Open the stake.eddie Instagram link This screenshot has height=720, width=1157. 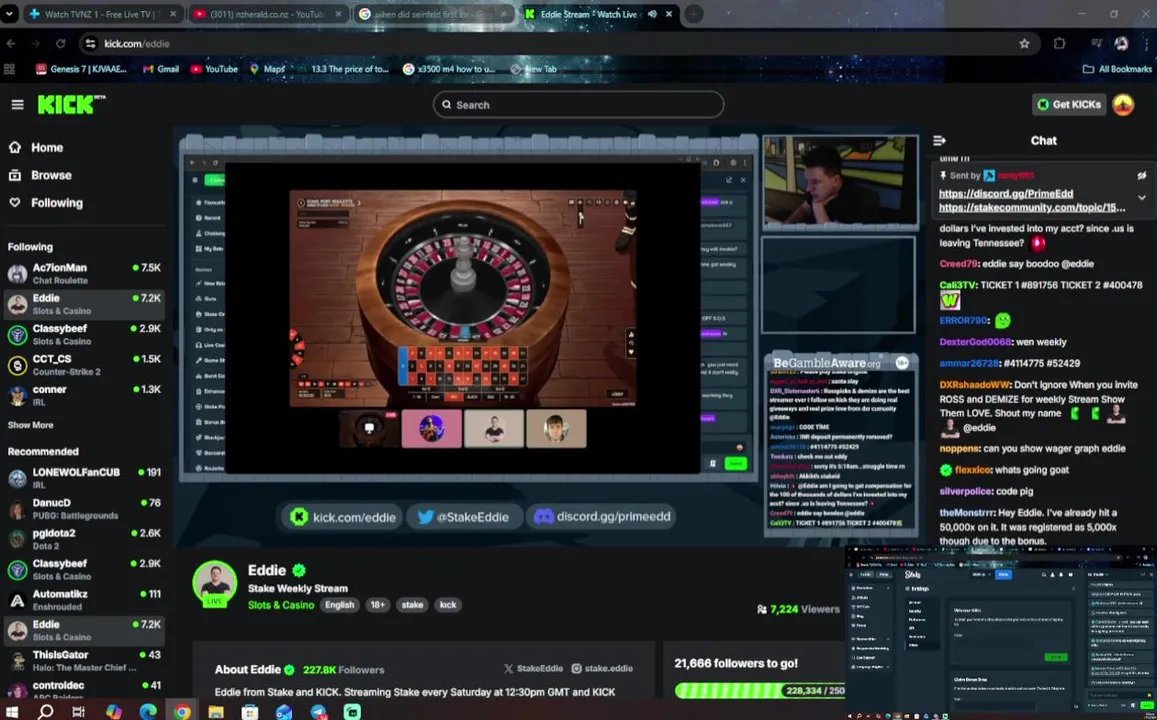point(602,668)
